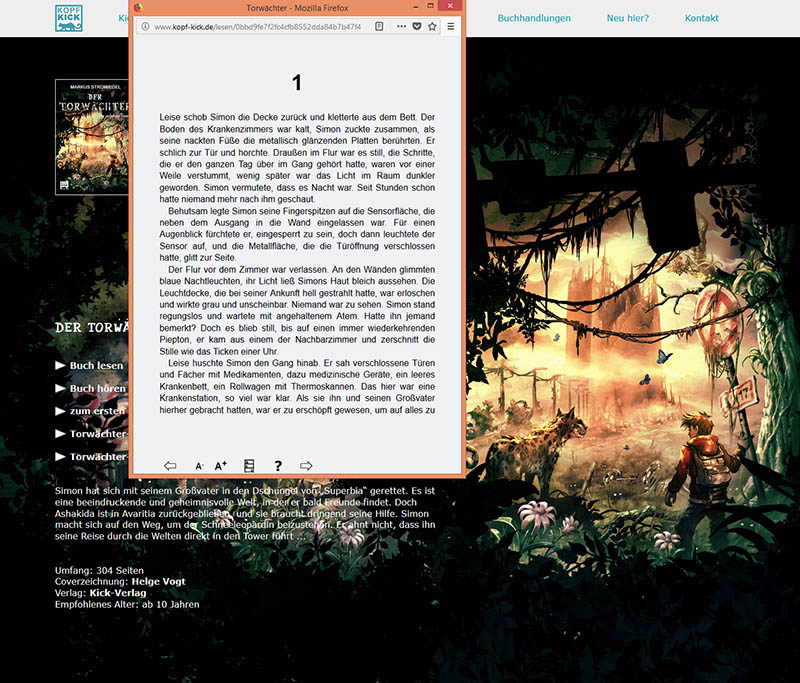Image resolution: width=800 pixels, height=683 pixels.
Task: Open page actions three-dots menu
Action: (x=402, y=26)
